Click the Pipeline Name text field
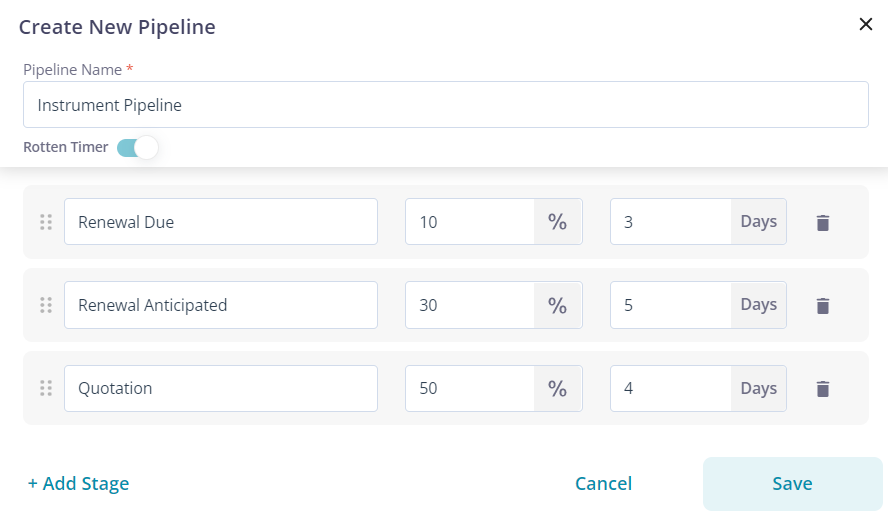The width and height of the screenshot is (888, 519). (x=445, y=104)
